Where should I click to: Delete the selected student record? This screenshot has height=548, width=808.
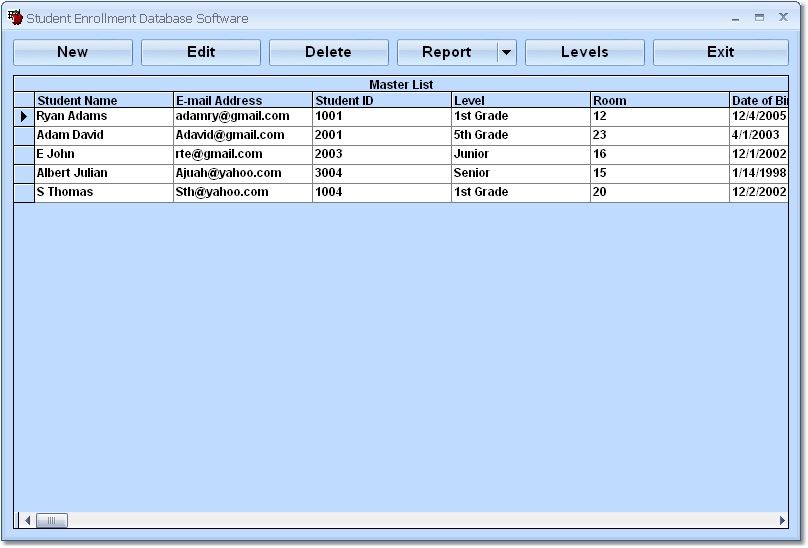click(328, 52)
